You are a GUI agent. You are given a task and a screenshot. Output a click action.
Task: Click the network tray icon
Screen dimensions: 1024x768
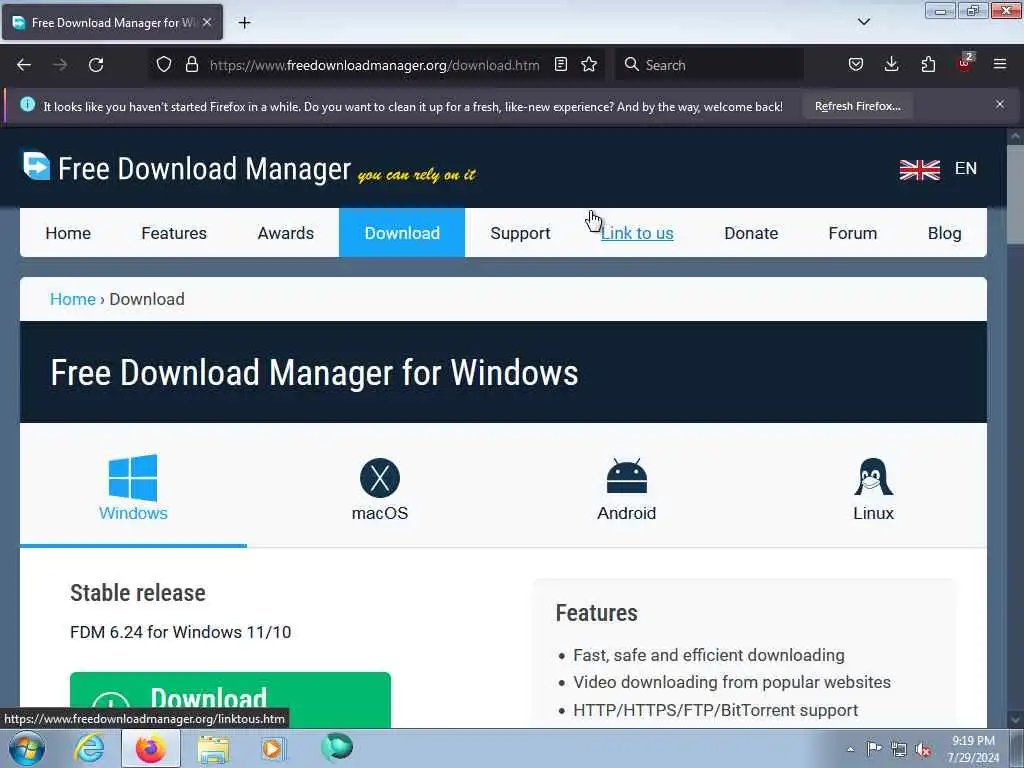899,749
